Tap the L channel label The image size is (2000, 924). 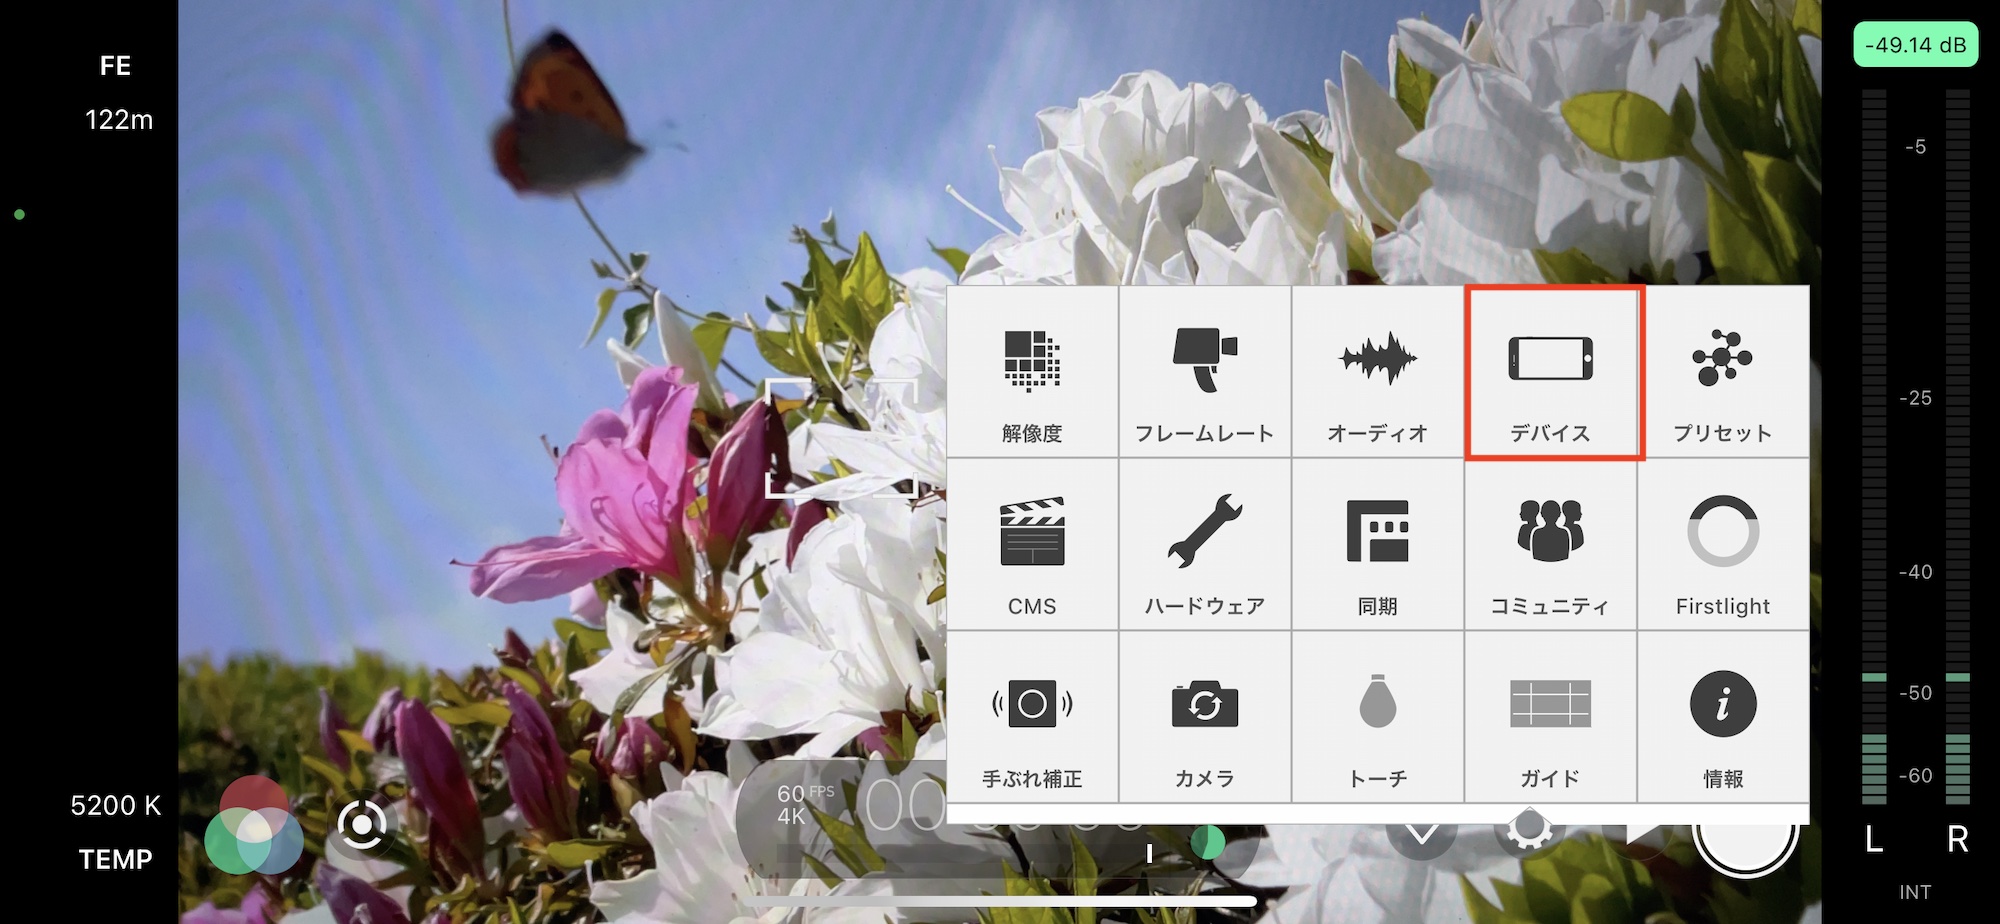pyautogui.click(x=1874, y=840)
